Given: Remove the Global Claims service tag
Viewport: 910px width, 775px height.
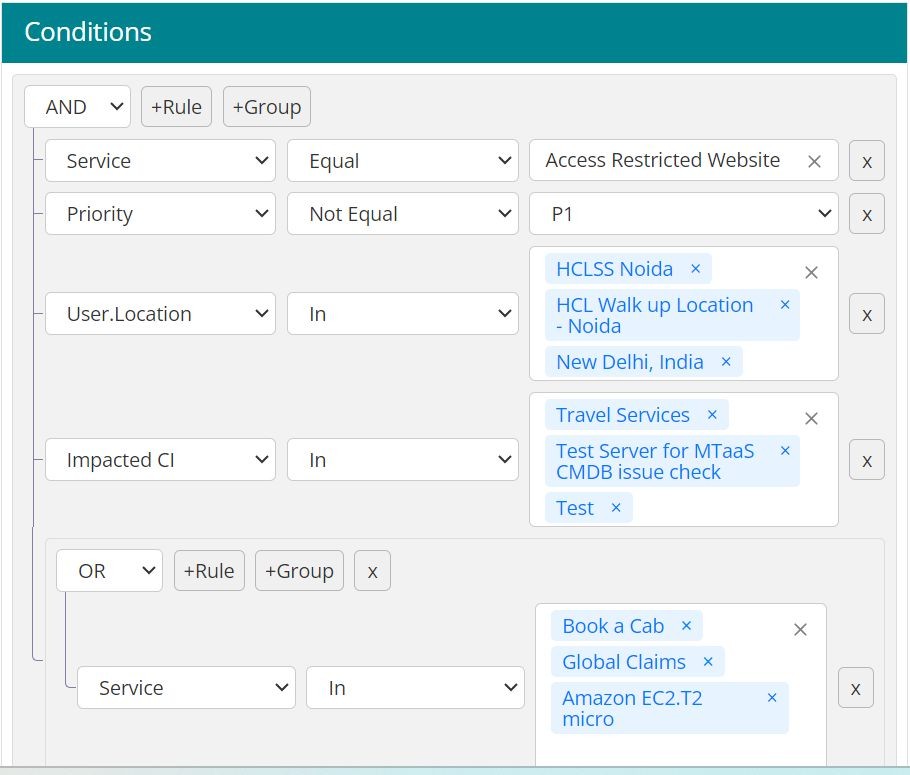Looking at the screenshot, I should [x=708, y=662].
